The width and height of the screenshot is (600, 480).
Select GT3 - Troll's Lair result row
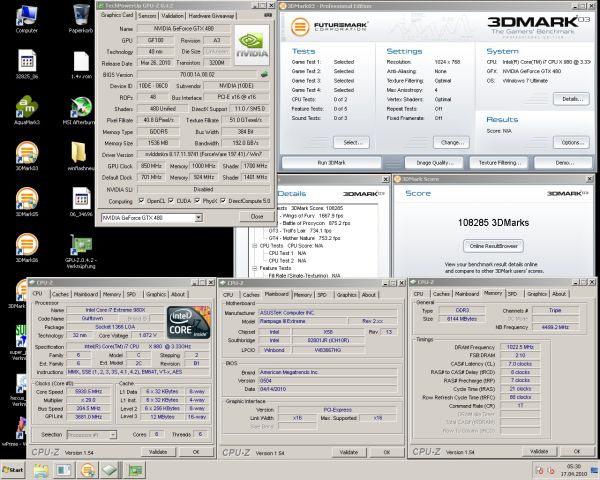[x=300, y=231]
